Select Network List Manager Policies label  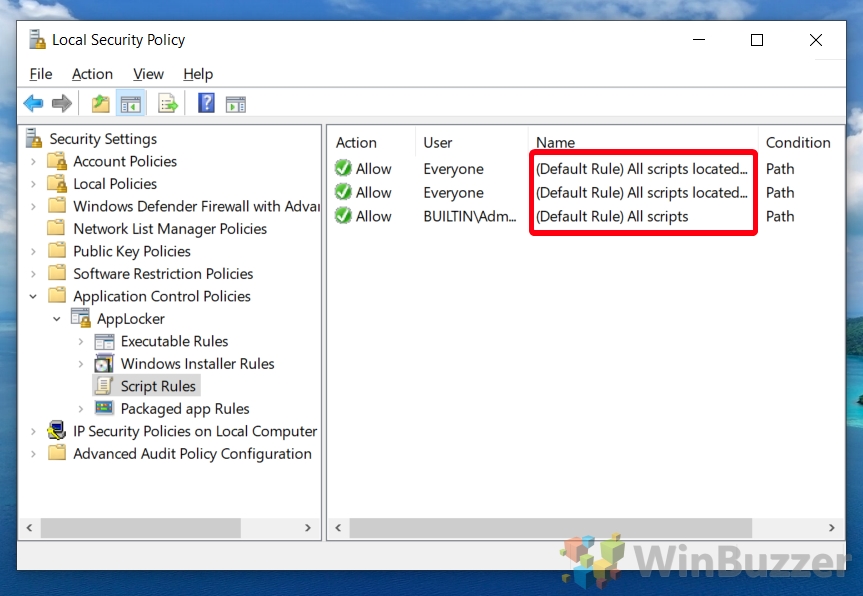coord(170,229)
